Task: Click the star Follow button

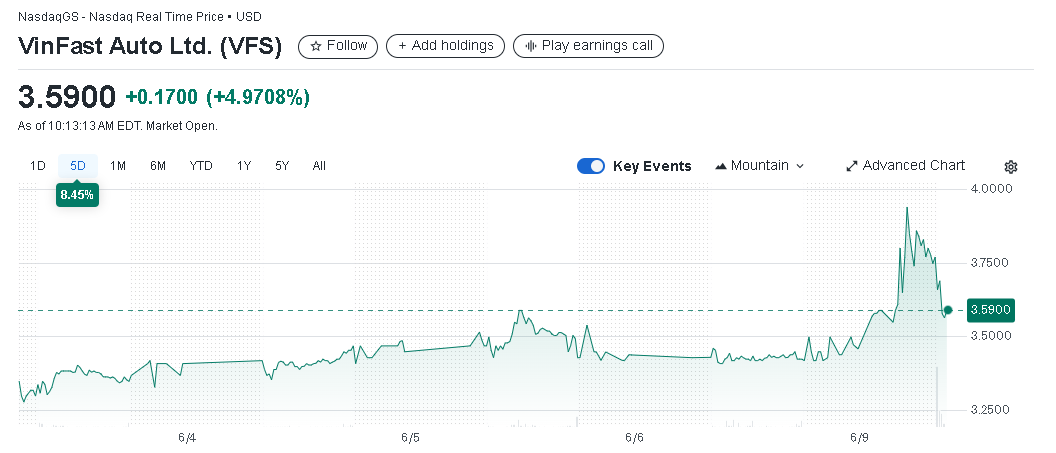Action: point(338,46)
